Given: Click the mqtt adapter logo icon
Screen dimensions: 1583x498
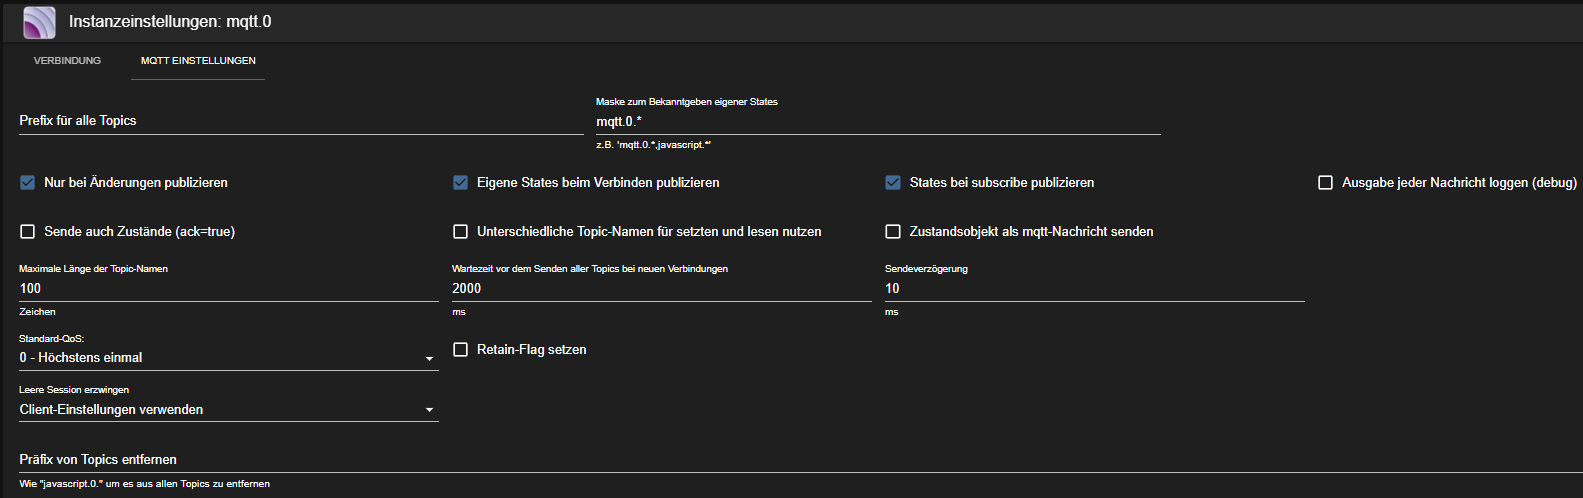Looking at the screenshot, I should pyautogui.click(x=40, y=22).
